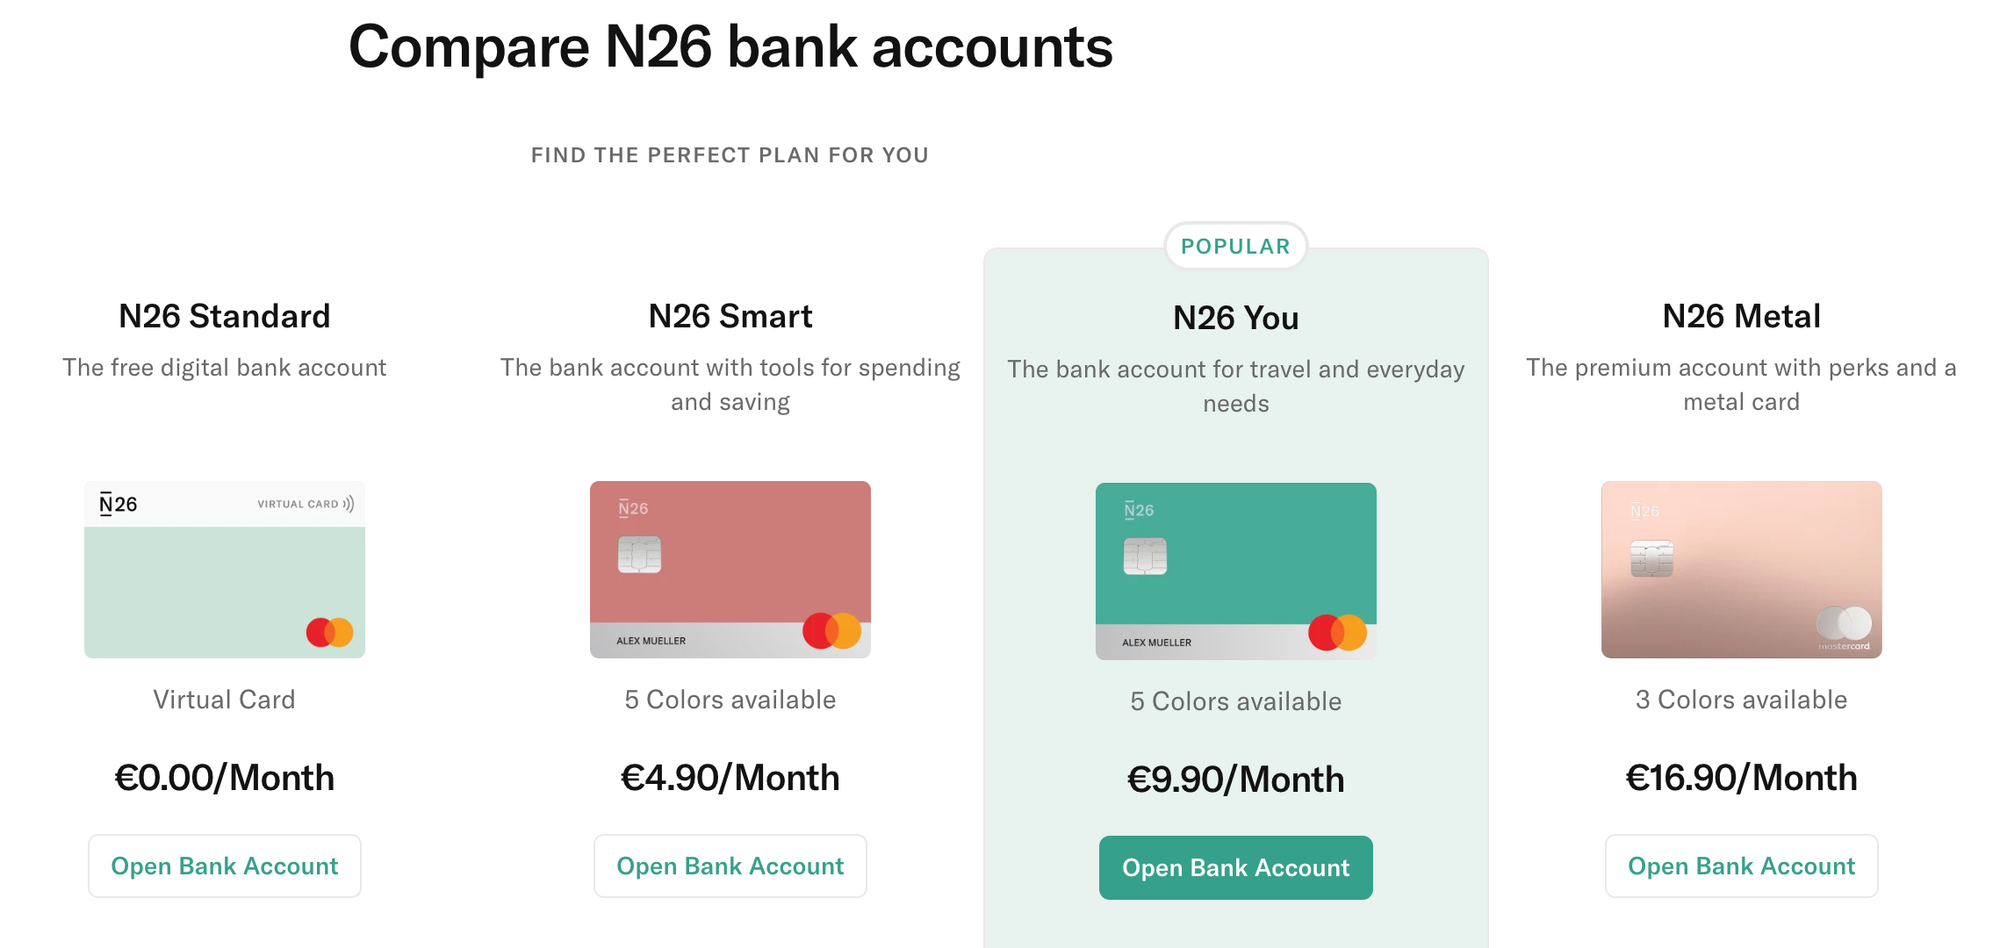Open a bank account for N26 Standard

(224, 866)
